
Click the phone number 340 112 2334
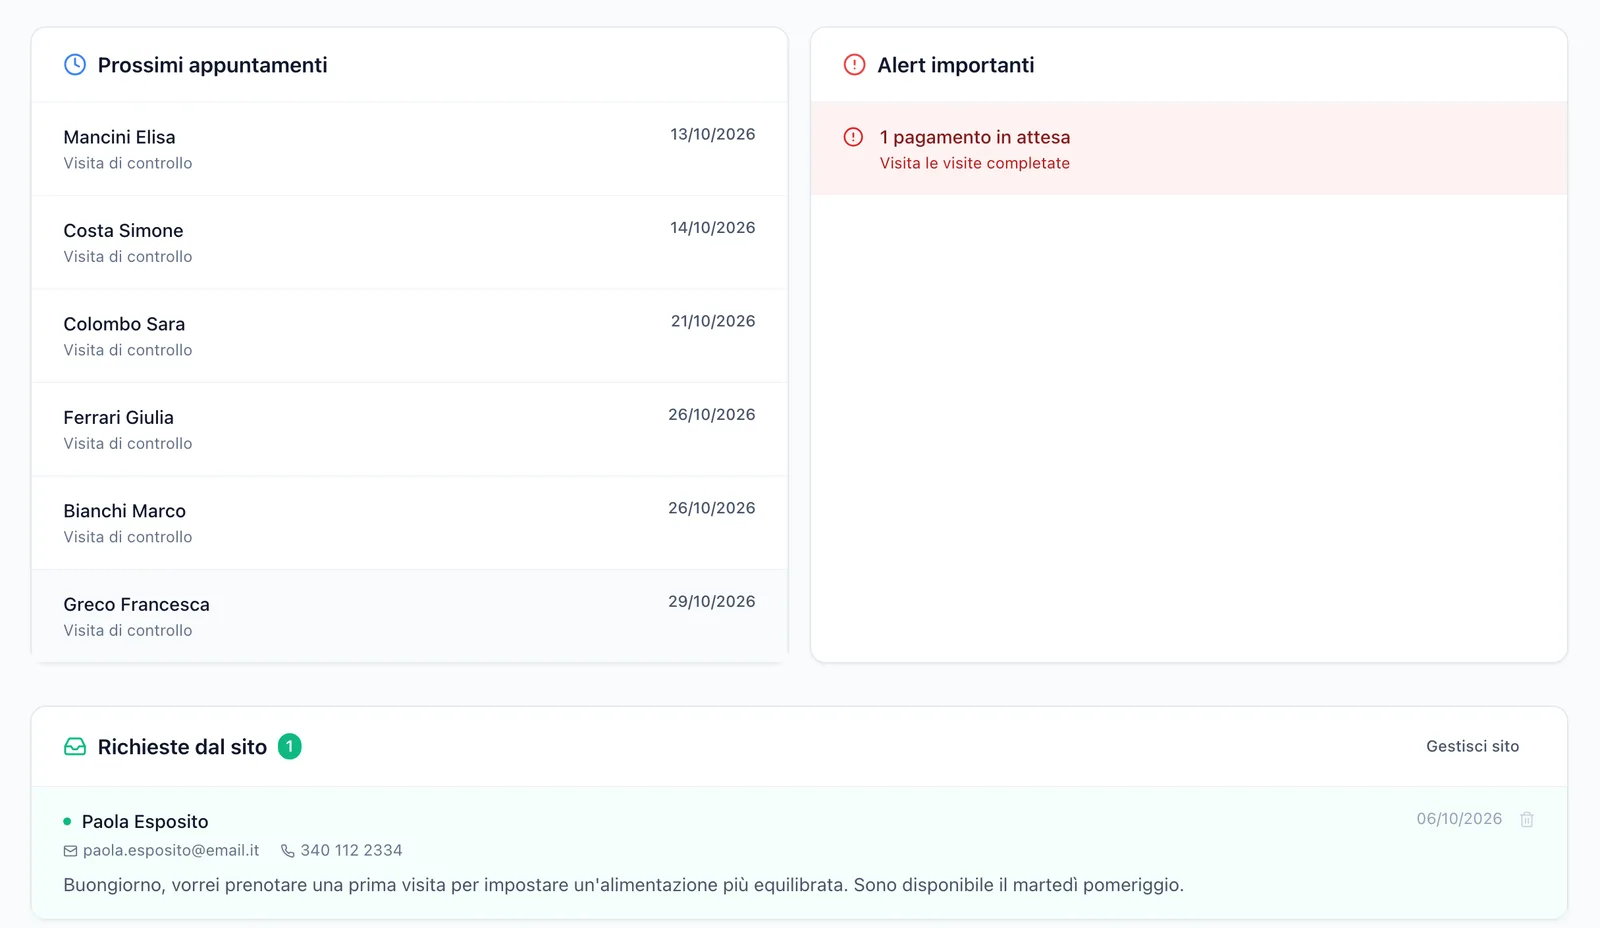351,851
